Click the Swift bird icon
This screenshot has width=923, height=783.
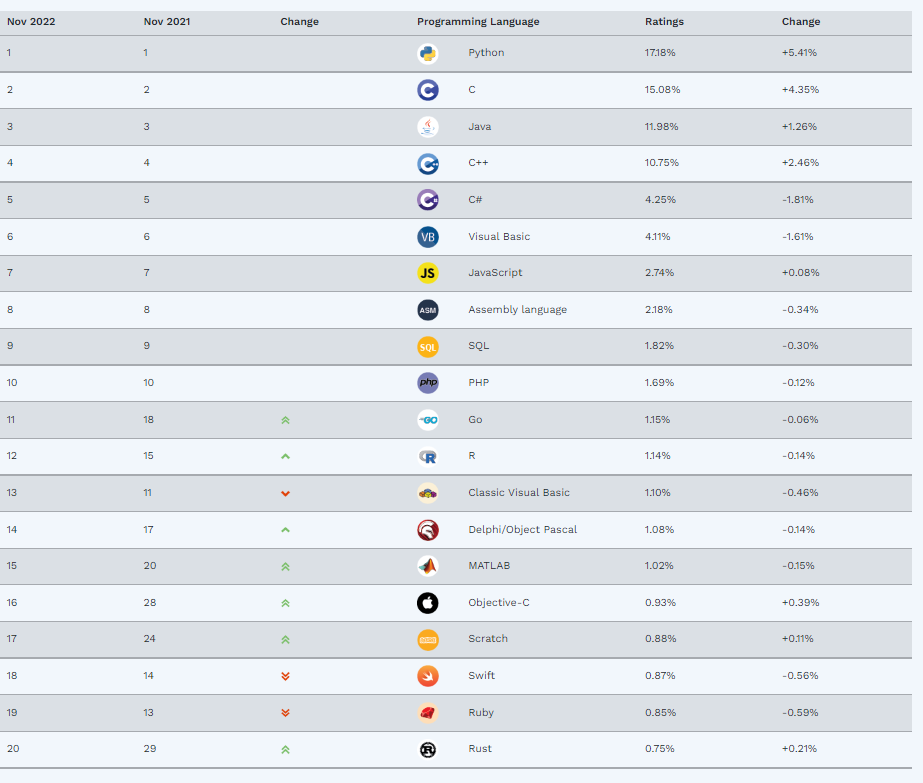(427, 676)
